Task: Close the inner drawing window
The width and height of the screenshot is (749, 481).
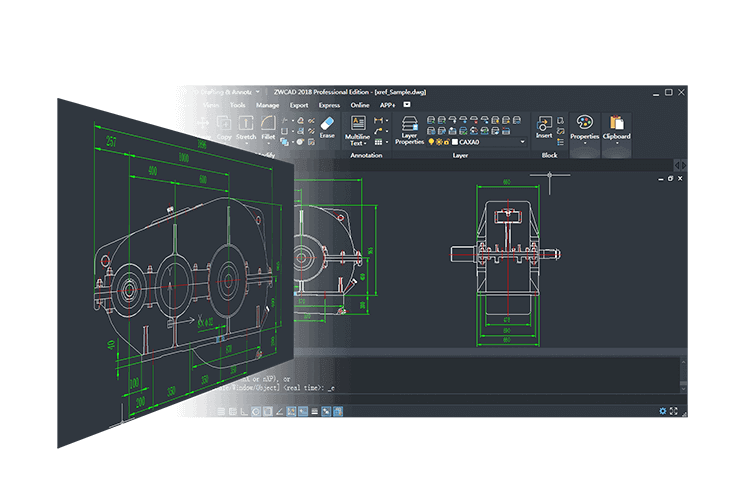Action: [680, 179]
